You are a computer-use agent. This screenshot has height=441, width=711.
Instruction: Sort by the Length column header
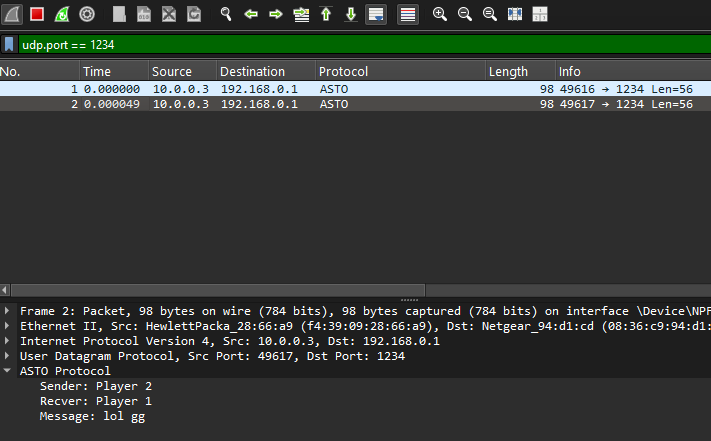click(x=521, y=72)
